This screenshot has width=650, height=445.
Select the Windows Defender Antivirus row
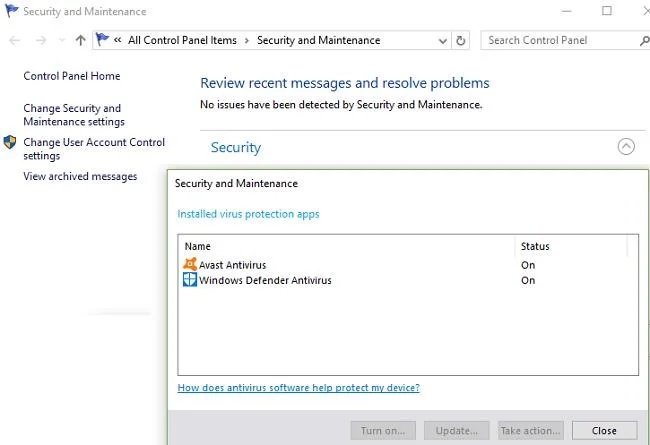coord(408,280)
